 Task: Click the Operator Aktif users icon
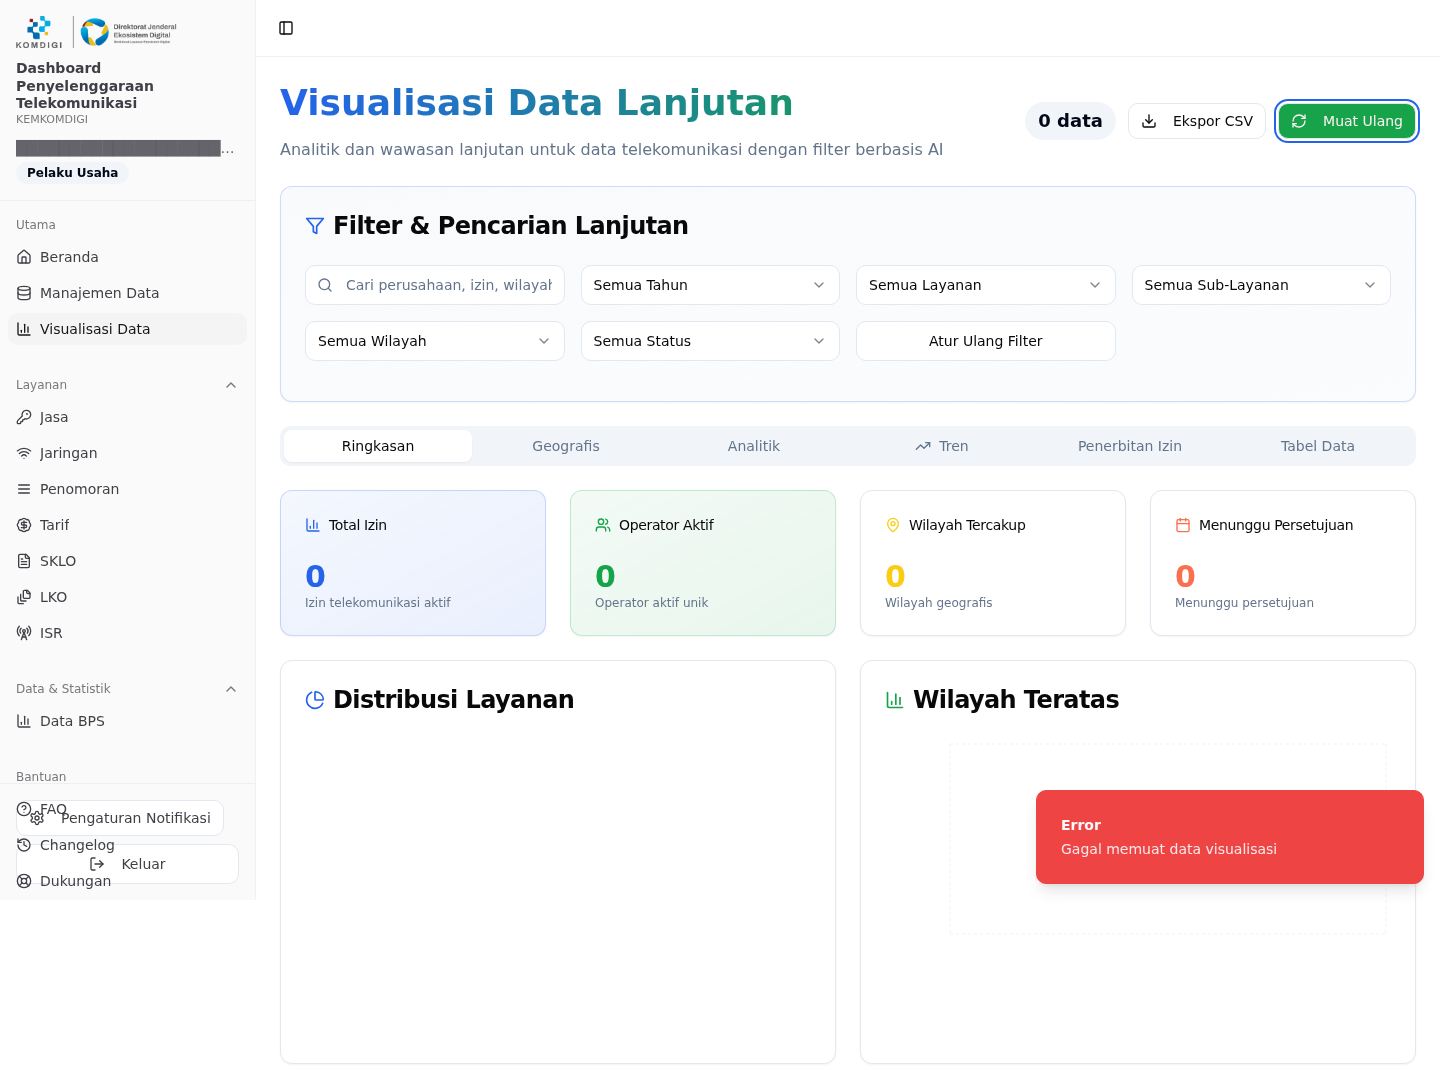coord(603,525)
